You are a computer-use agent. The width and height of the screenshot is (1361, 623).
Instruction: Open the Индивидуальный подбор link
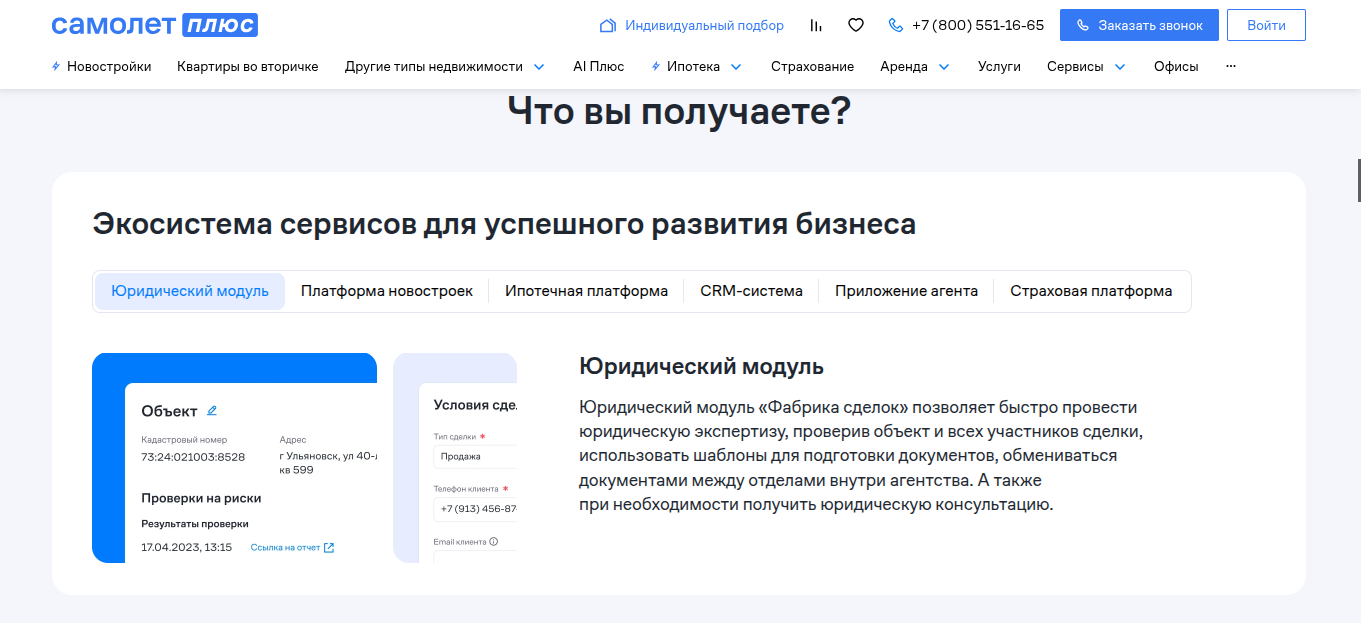click(705, 25)
